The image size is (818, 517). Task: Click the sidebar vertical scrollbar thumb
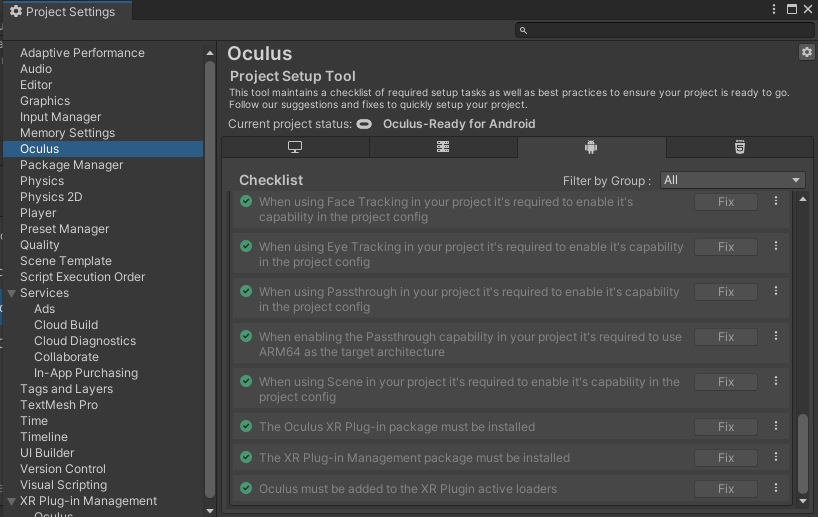[x=210, y=280]
